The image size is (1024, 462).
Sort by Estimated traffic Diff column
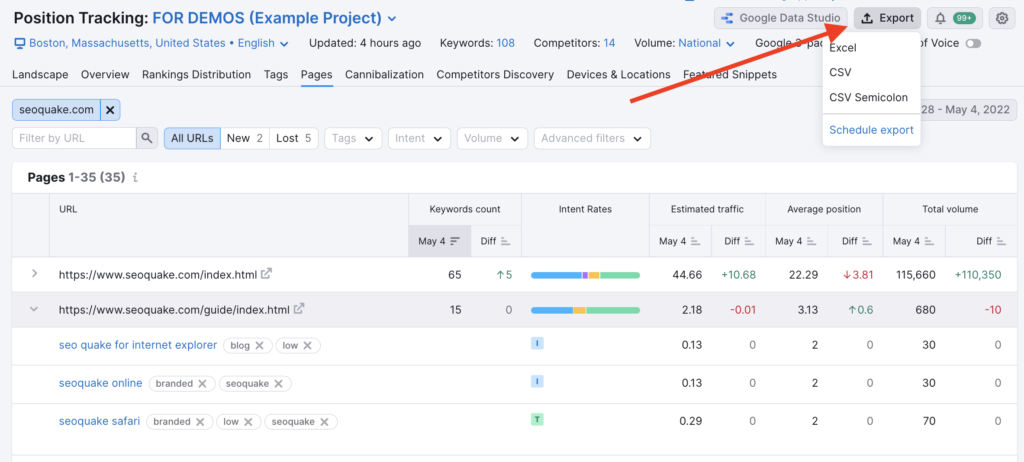click(738, 241)
